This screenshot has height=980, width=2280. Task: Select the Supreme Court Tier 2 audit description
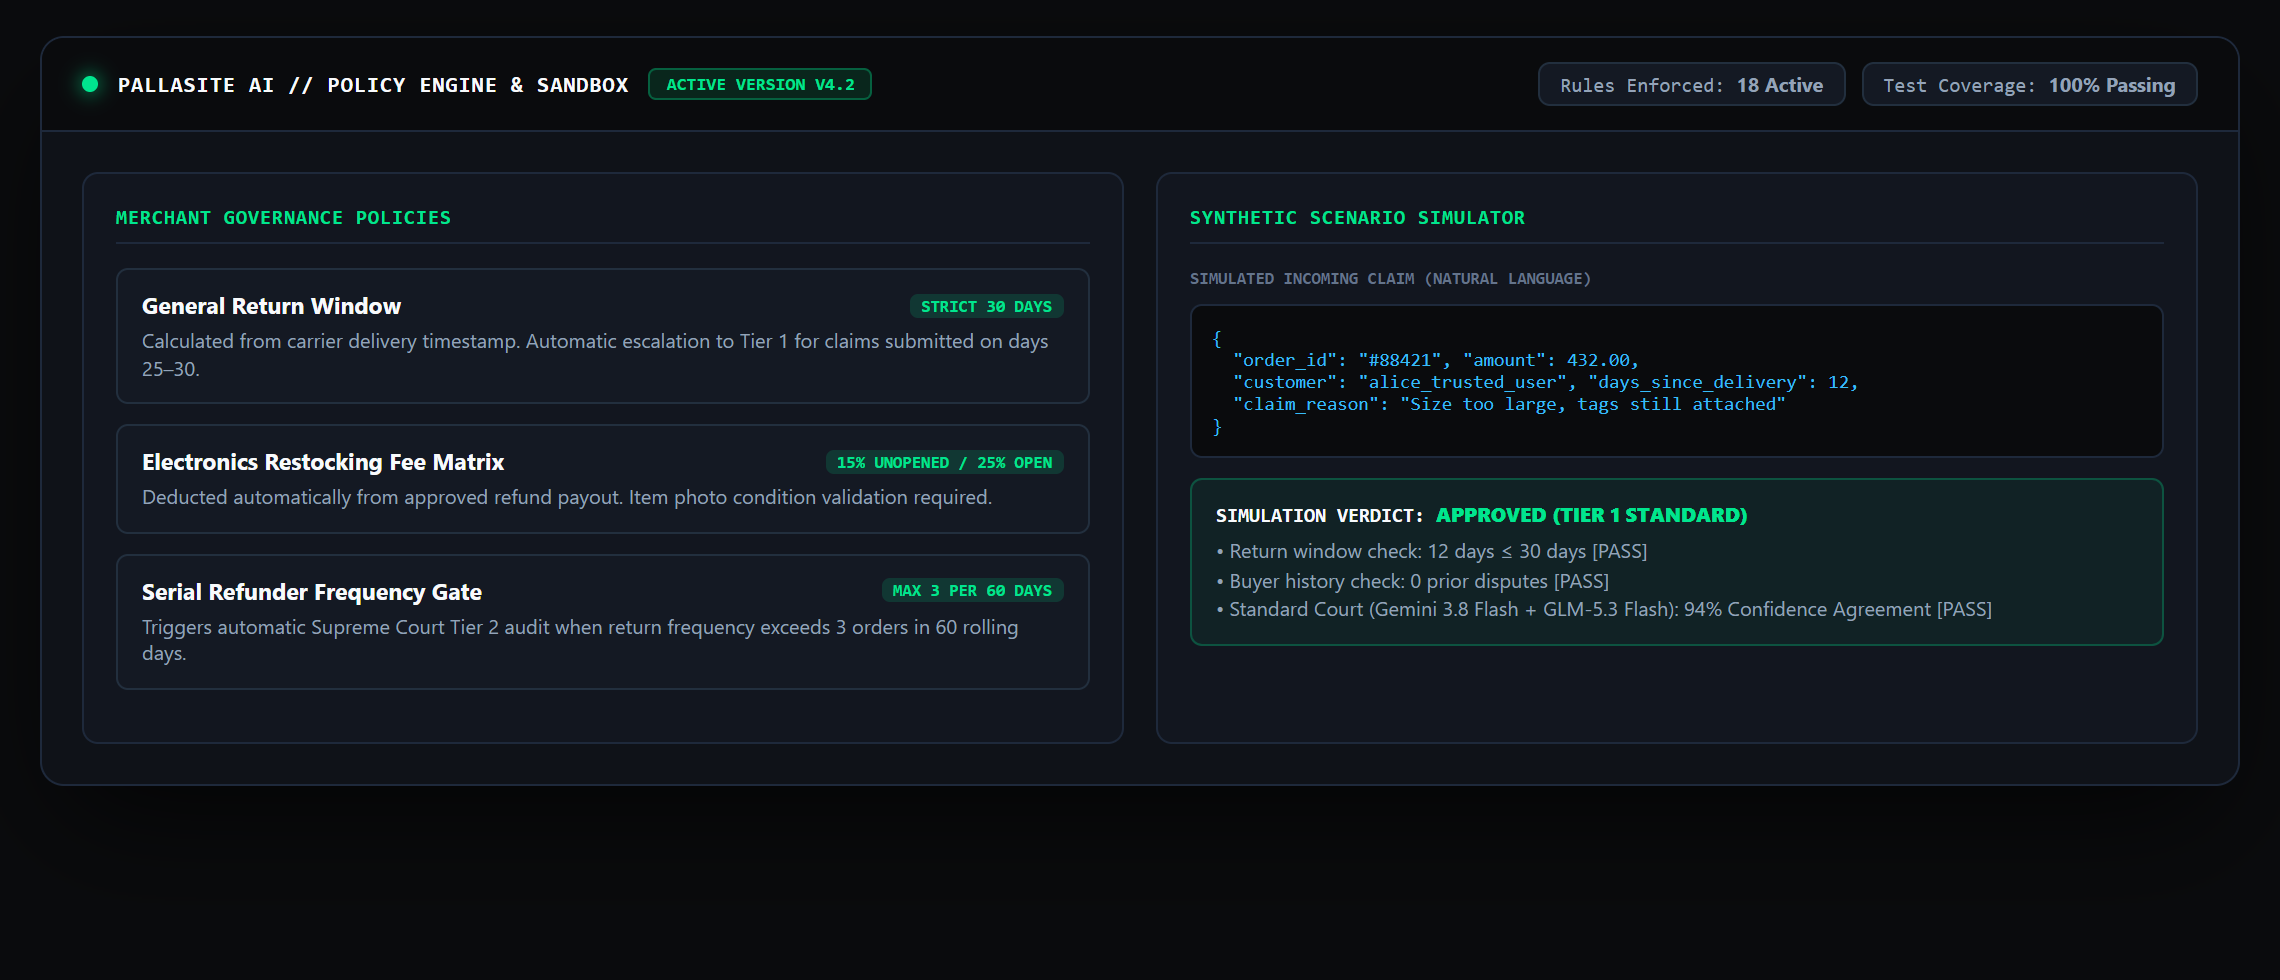[580, 640]
